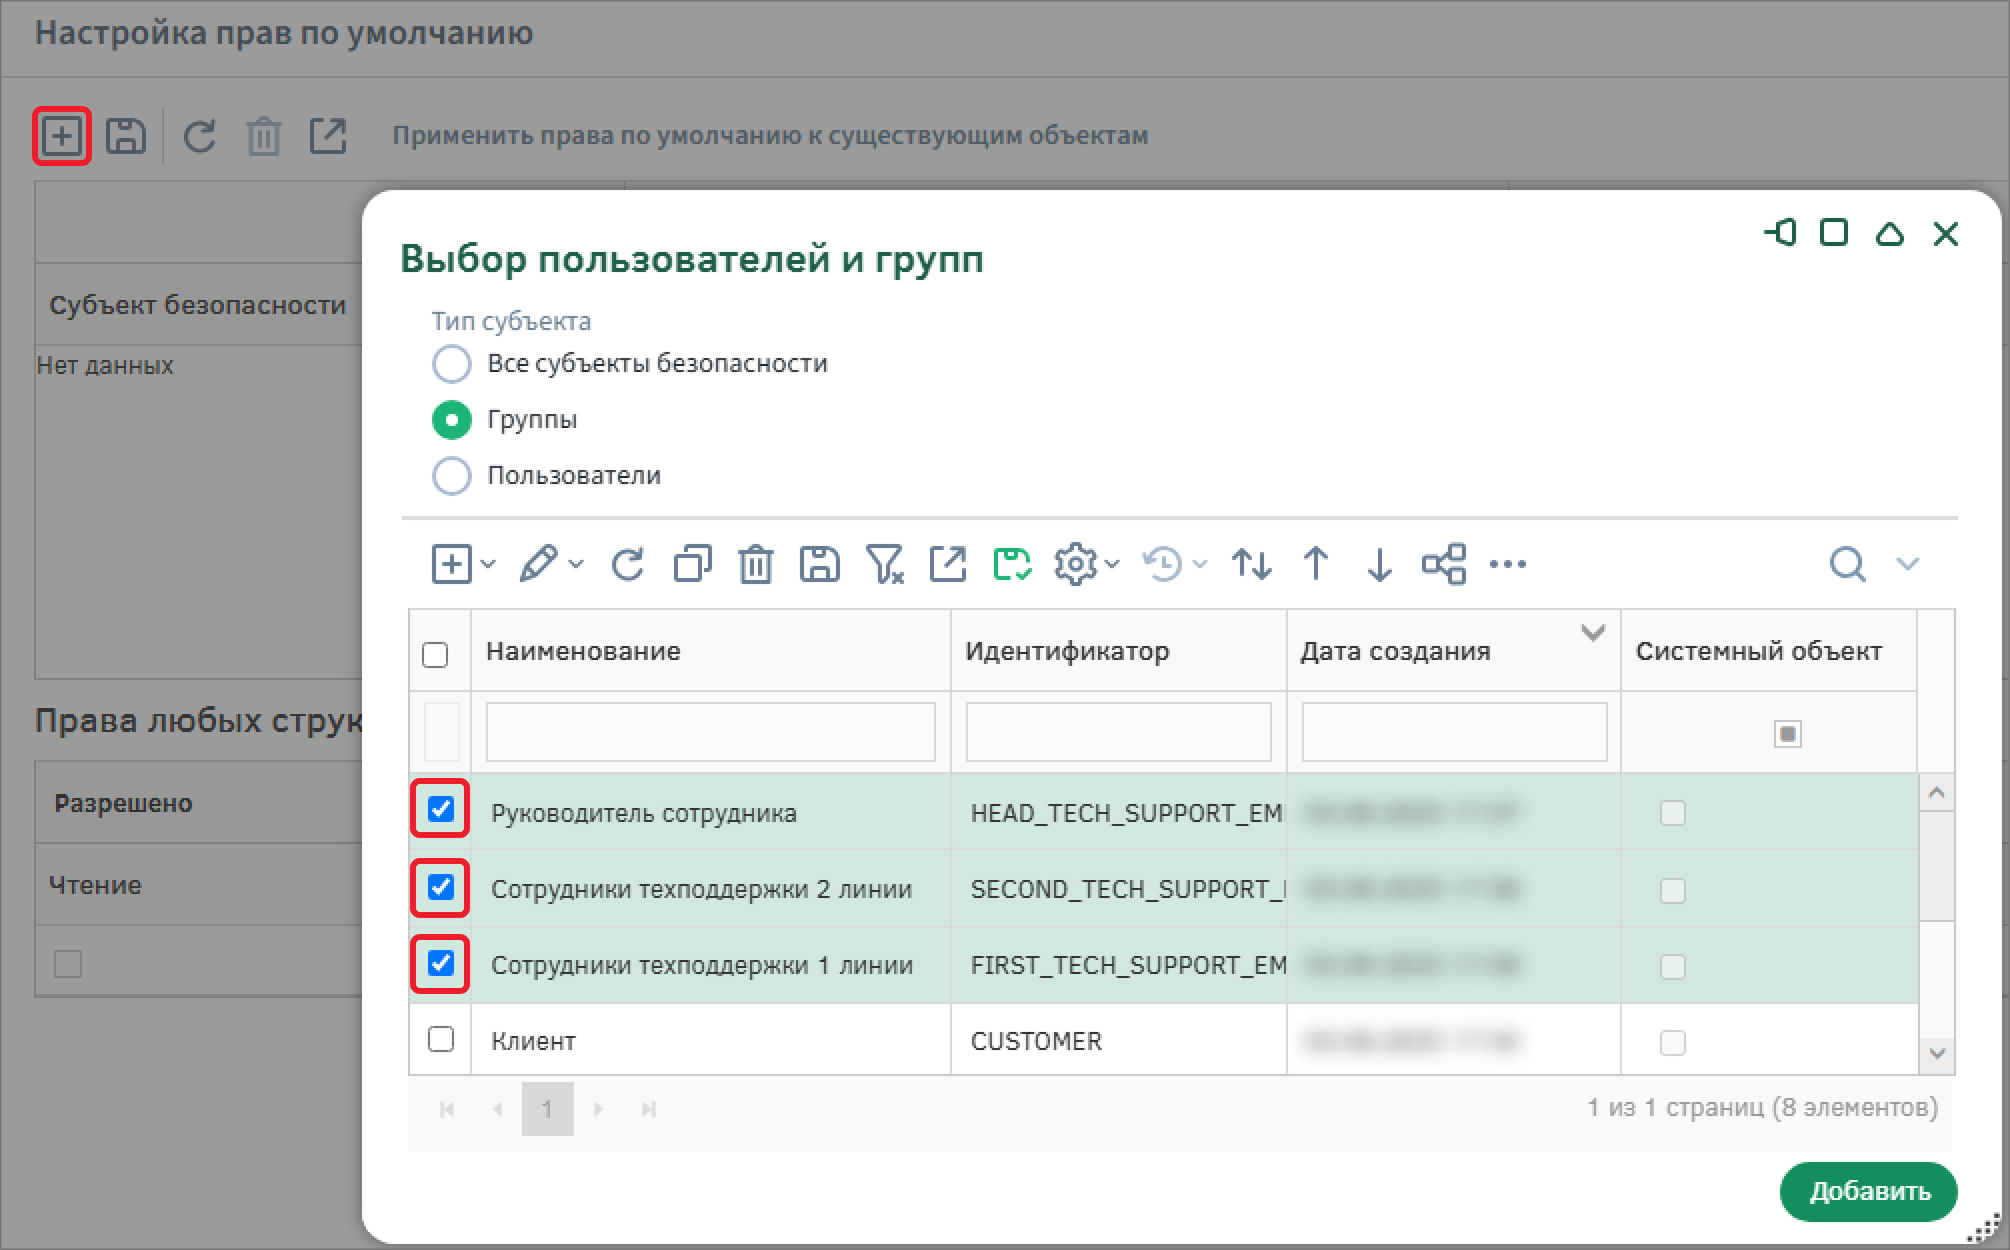The height and width of the screenshot is (1250, 2010).
Task: Click the save icon in background toolbar
Action: (x=126, y=136)
